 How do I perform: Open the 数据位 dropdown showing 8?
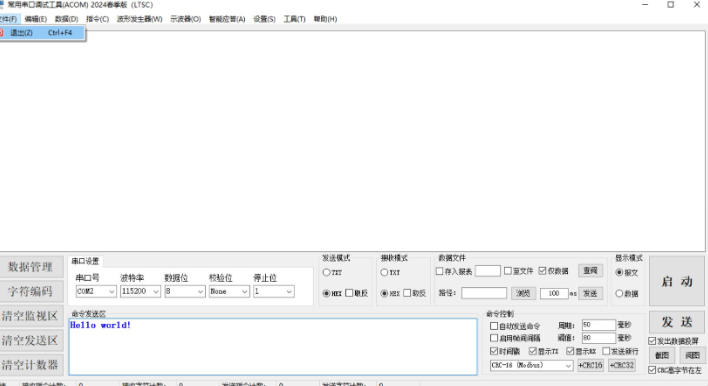coord(185,291)
